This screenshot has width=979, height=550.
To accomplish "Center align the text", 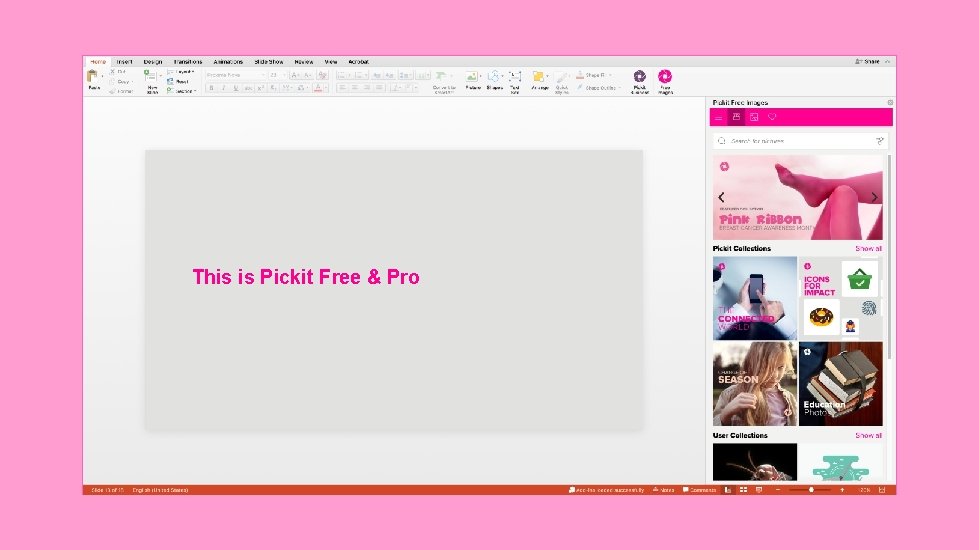I will tap(355, 88).
